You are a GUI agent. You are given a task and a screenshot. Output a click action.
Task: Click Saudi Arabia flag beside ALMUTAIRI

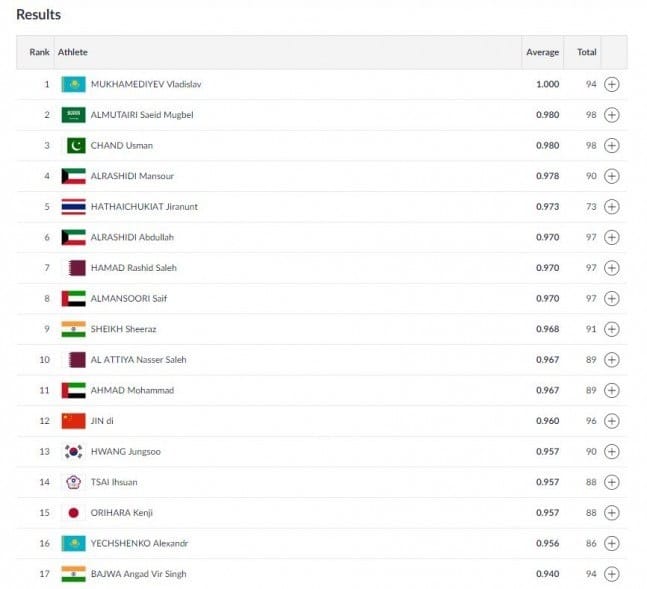[x=73, y=115]
